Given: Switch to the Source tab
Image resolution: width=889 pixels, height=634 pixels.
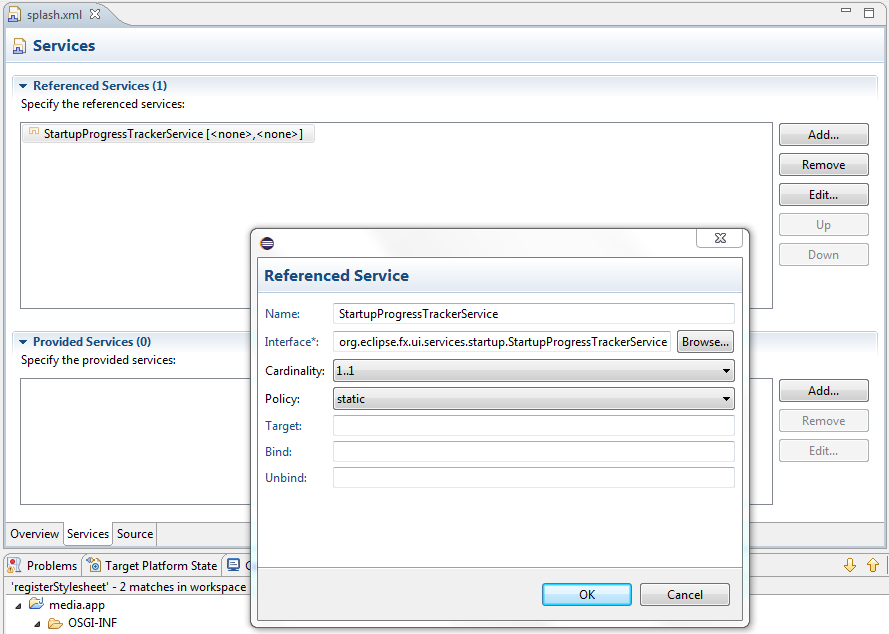Looking at the screenshot, I should click(x=135, y=534).
